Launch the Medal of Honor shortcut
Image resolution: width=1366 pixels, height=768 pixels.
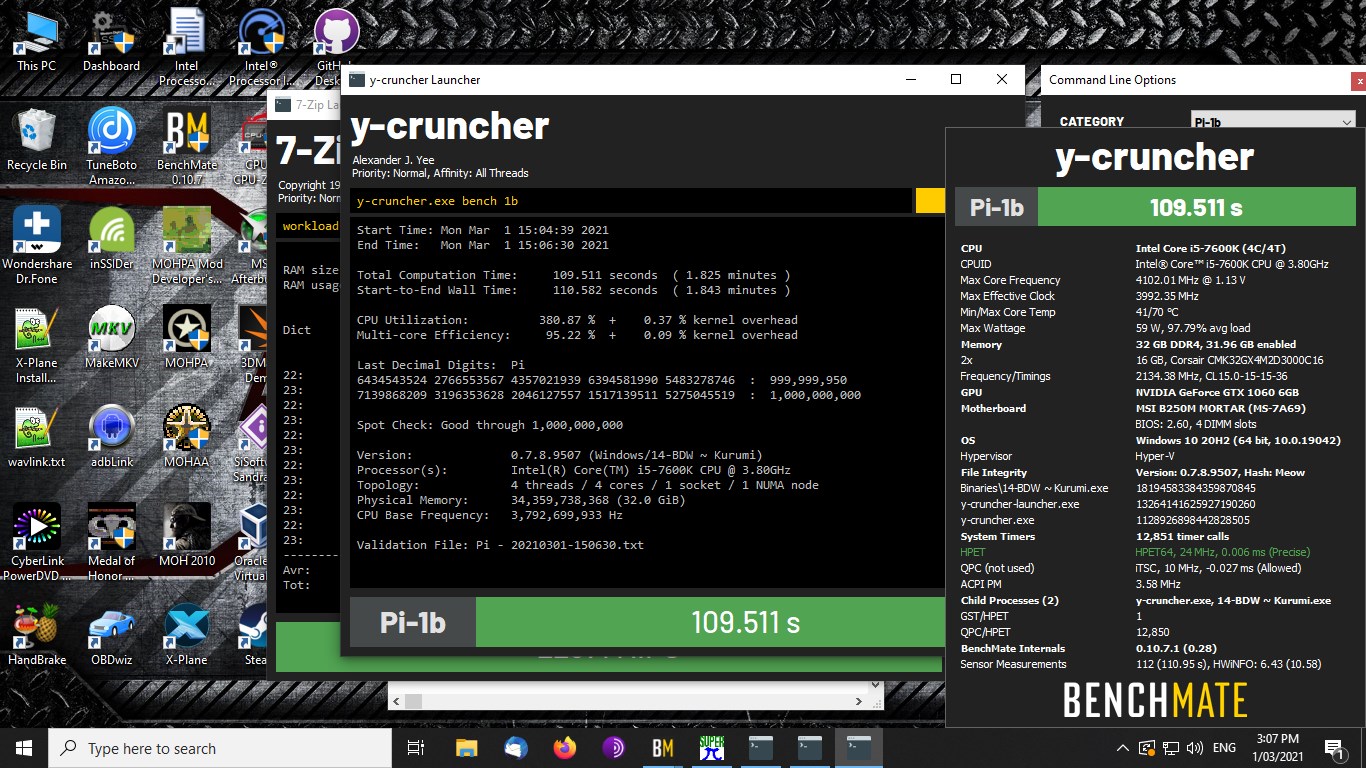[x=111, y=542]
